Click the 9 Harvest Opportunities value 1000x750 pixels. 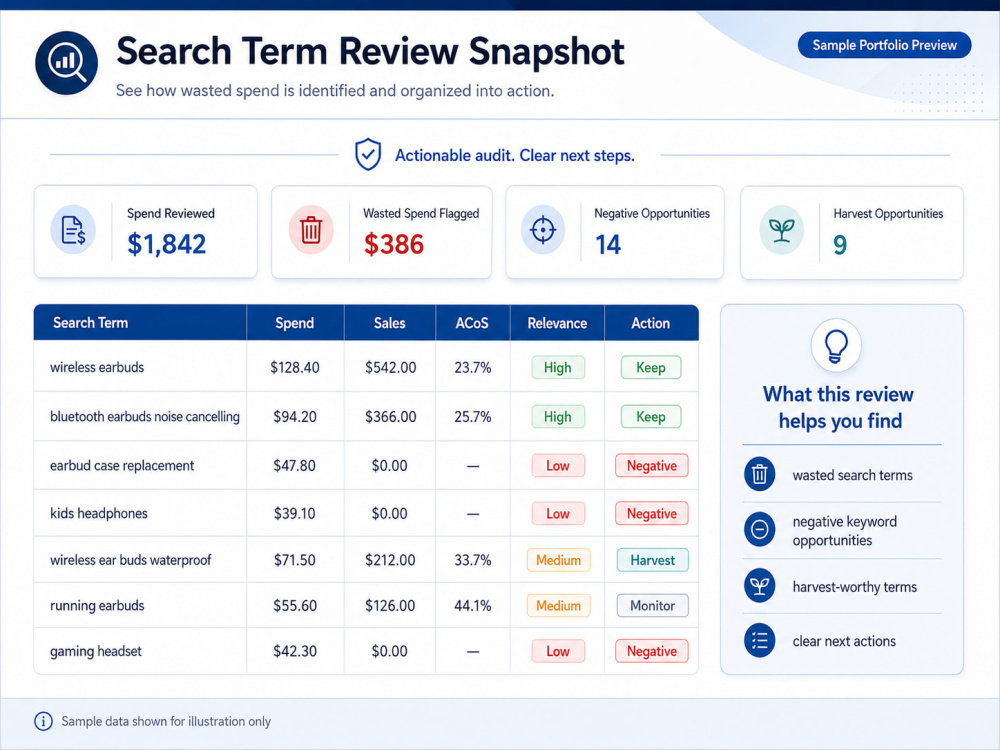coord(840,245)
